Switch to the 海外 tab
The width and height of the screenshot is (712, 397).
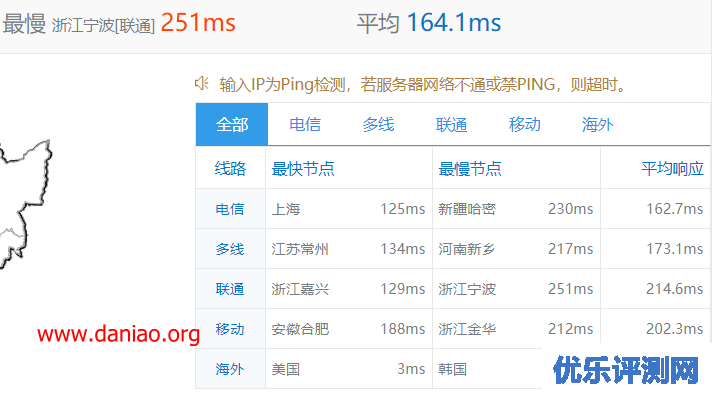click(x=598, y=124)
